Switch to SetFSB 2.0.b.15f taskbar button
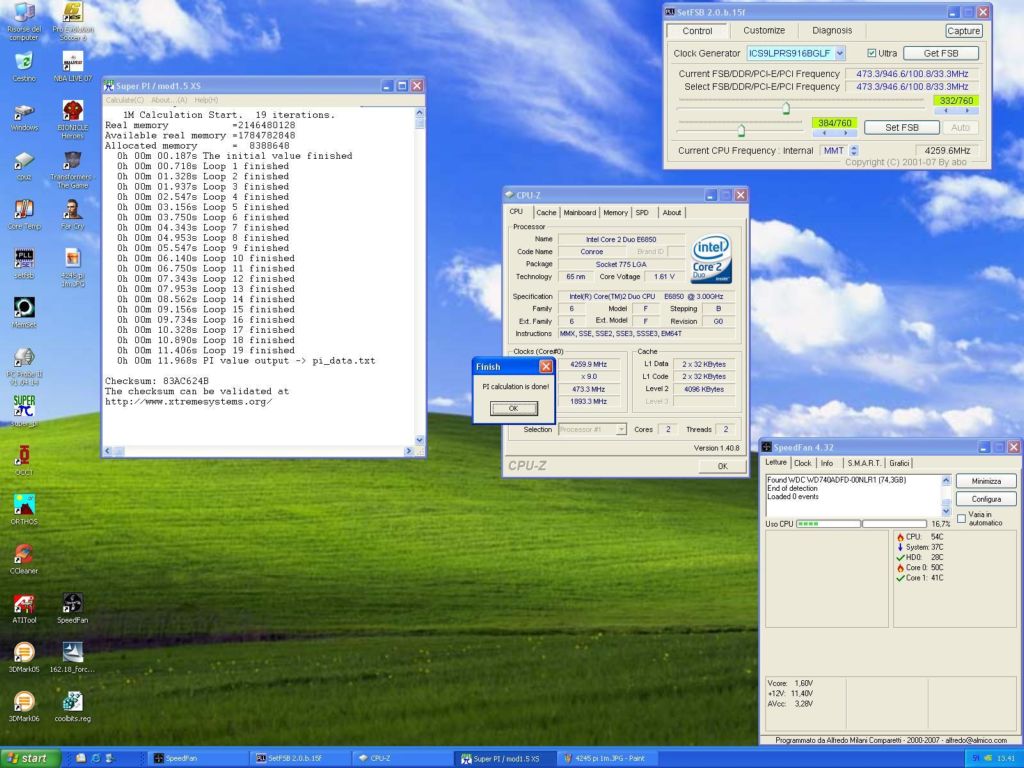The width and height of the screenshot is (1024, 768). (299, 758)
